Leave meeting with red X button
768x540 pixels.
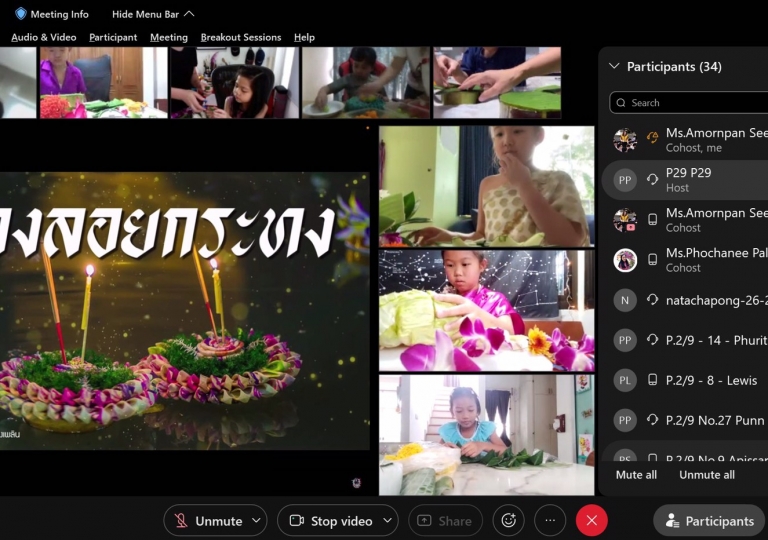592,520
